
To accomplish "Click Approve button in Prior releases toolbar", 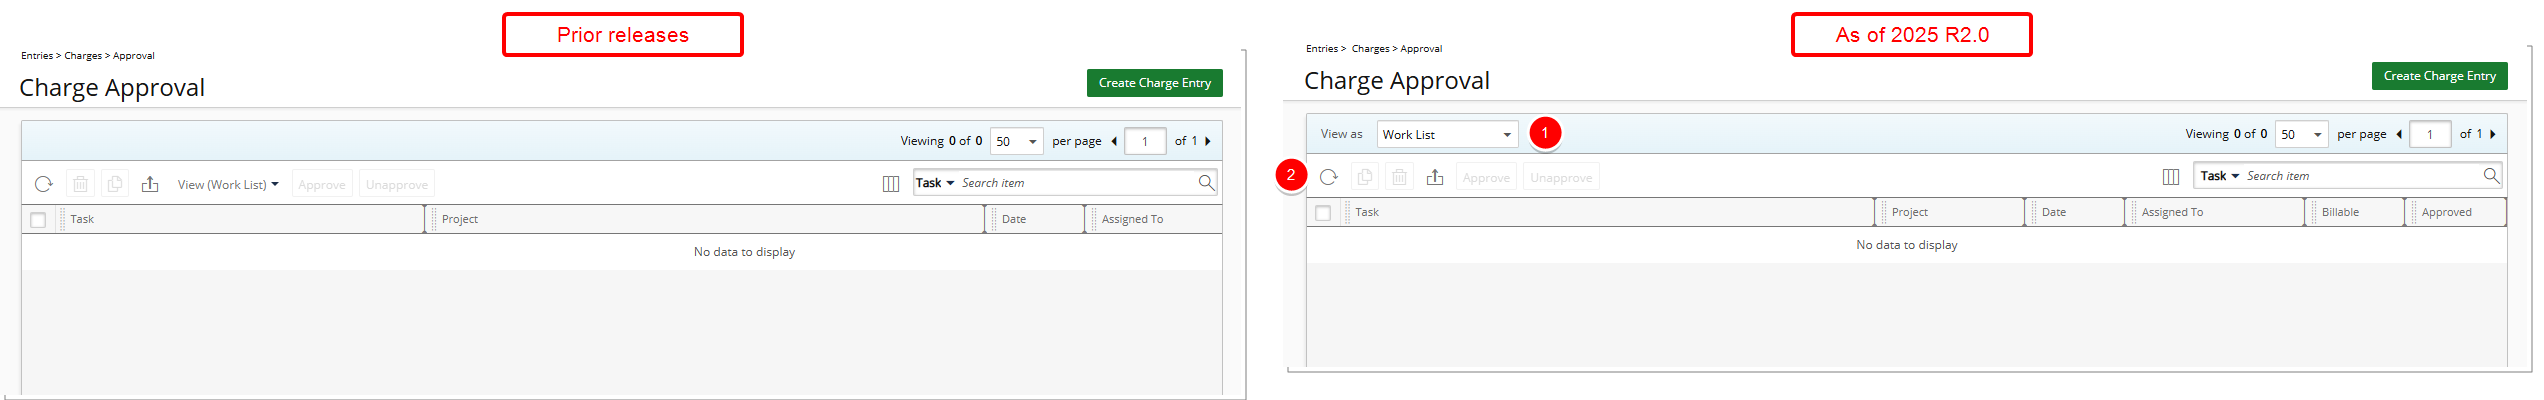I will point(322,185).
